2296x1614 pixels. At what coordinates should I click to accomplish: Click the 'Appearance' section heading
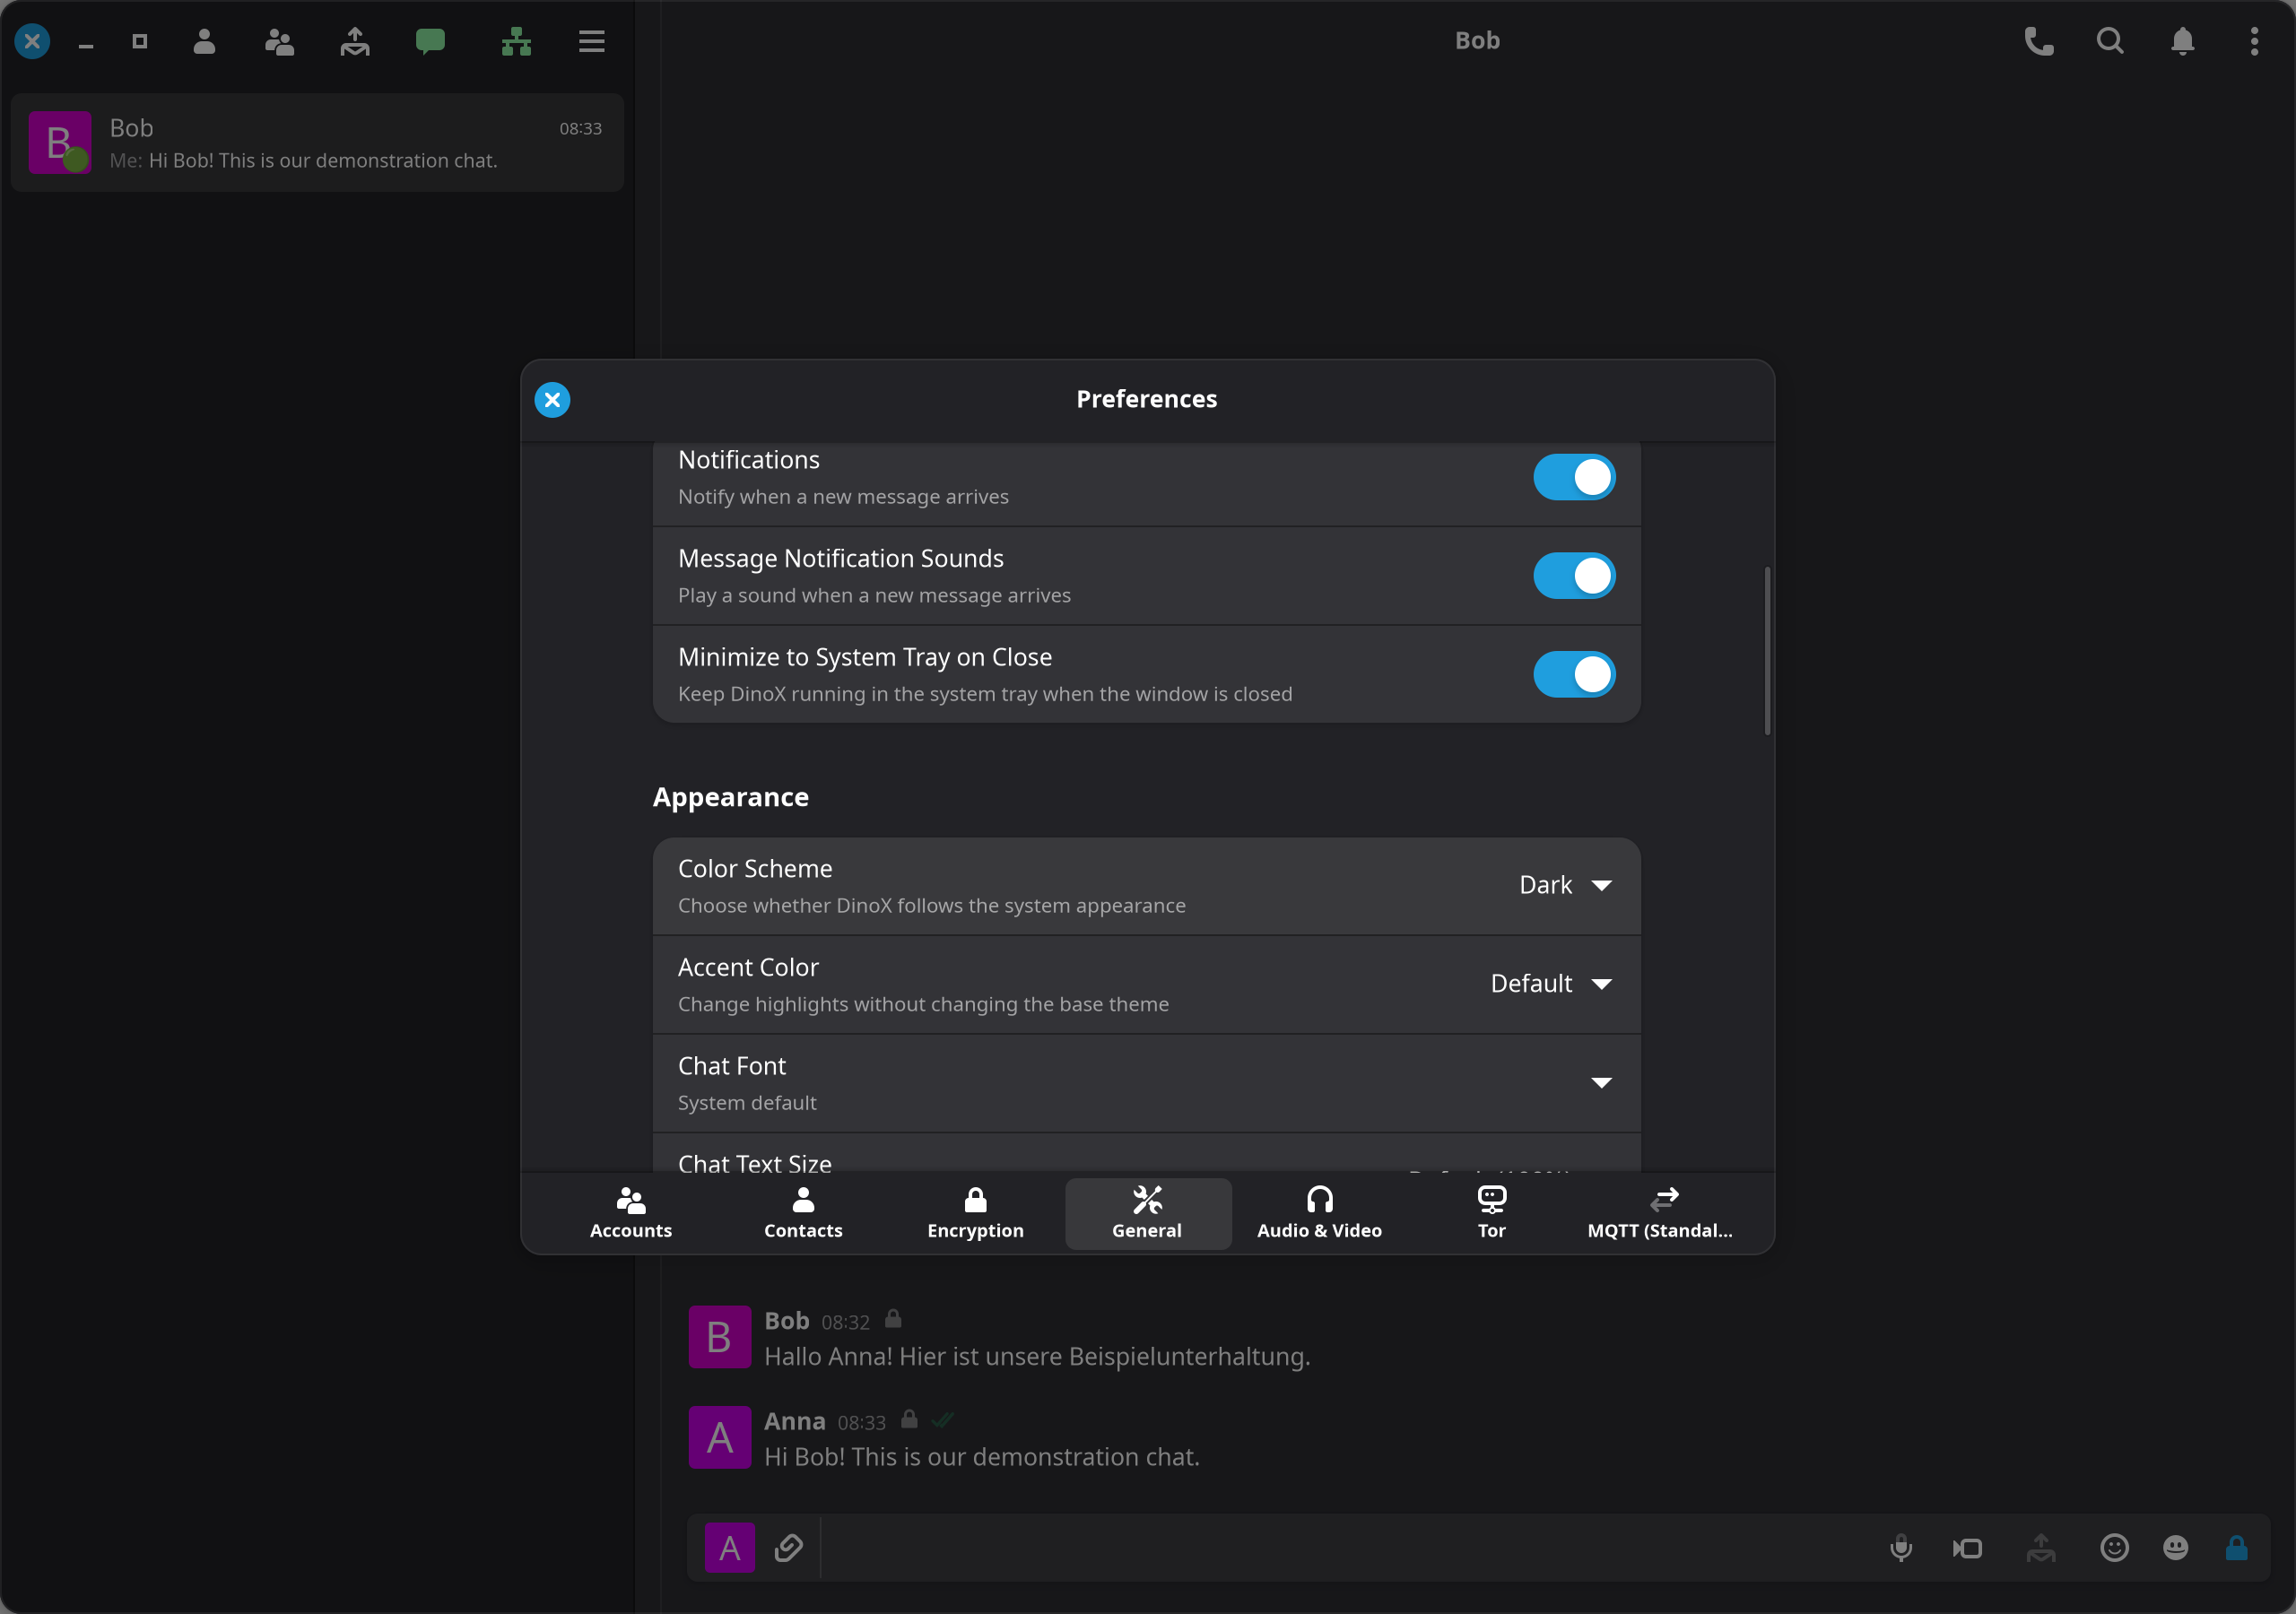pos(731,797)
